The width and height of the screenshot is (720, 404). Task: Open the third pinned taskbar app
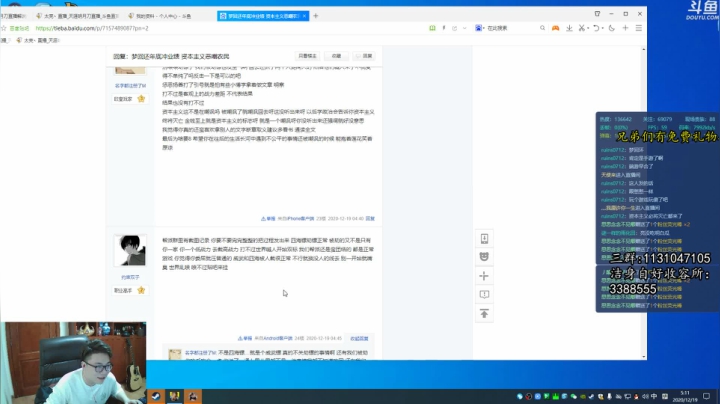point(192,396)
